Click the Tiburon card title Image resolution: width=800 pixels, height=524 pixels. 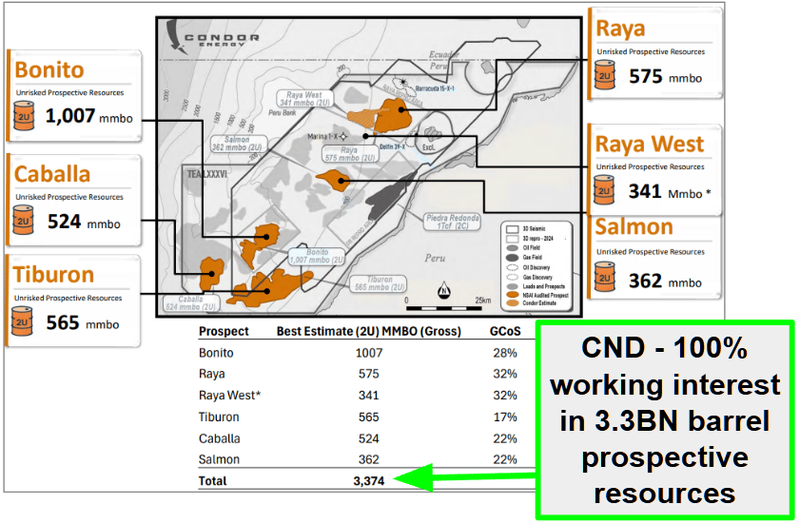click(x=54, y=275)
